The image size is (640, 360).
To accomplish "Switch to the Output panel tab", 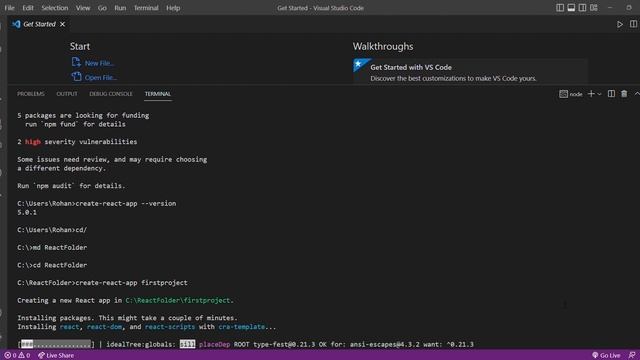I will pyautogui.click(x=67, y=94).
